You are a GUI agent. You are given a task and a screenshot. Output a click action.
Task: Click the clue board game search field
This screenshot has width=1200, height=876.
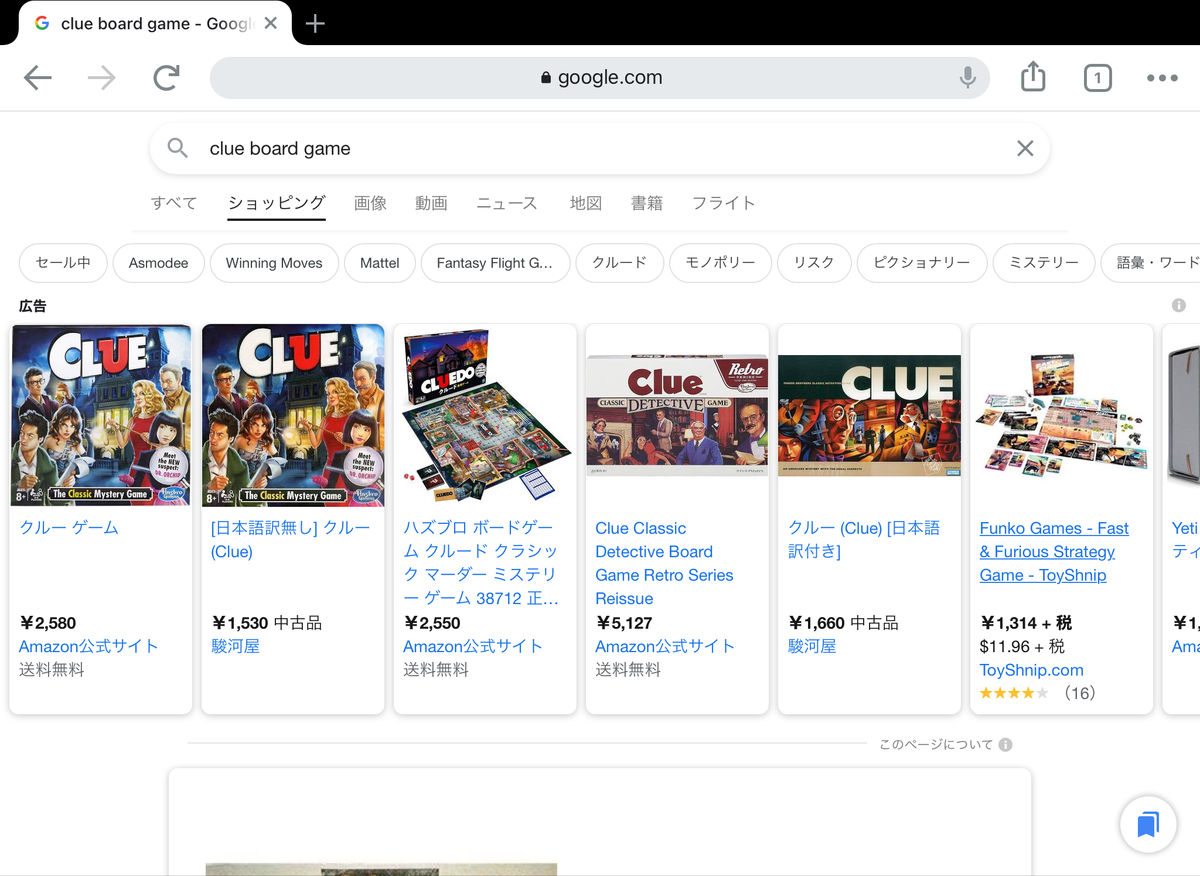click(x=600, y=148)
